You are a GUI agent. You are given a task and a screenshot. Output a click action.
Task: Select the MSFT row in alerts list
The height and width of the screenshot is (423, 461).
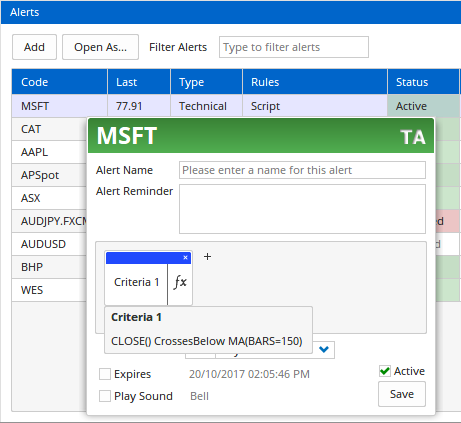[235, 106]
